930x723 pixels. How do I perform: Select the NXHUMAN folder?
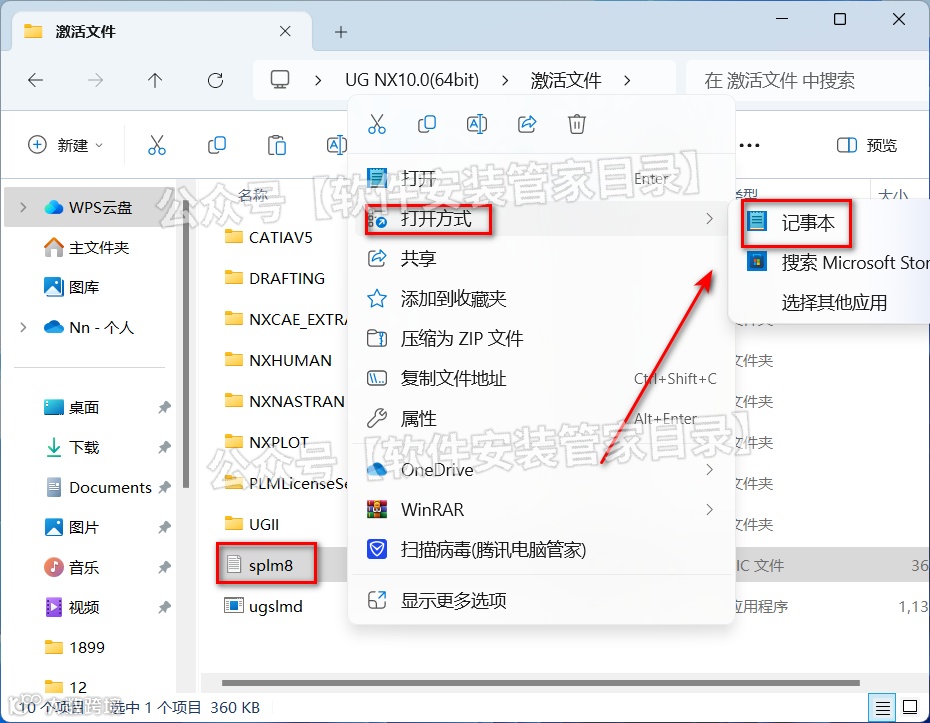[278, 360]
